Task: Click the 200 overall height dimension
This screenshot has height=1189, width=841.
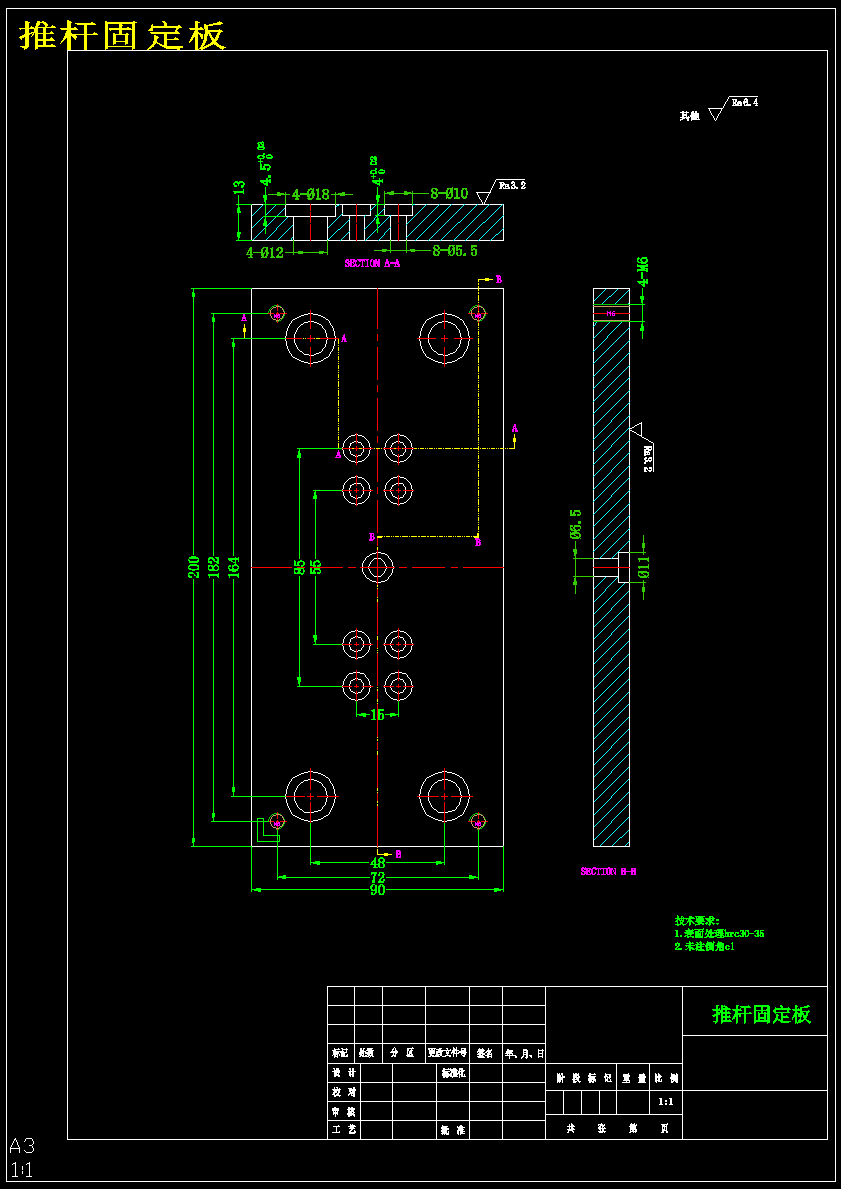Action: point(194,566)
